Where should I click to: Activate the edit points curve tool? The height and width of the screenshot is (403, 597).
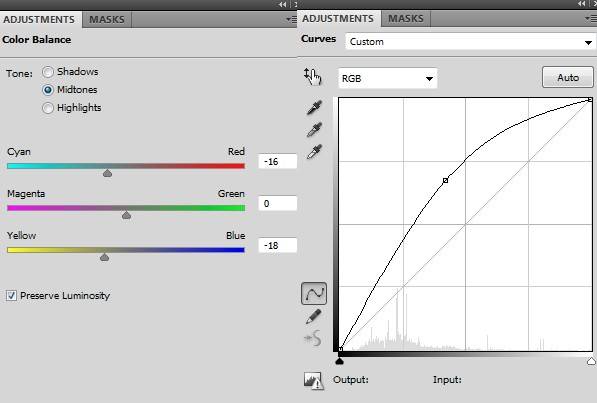(x=314, y=293)
